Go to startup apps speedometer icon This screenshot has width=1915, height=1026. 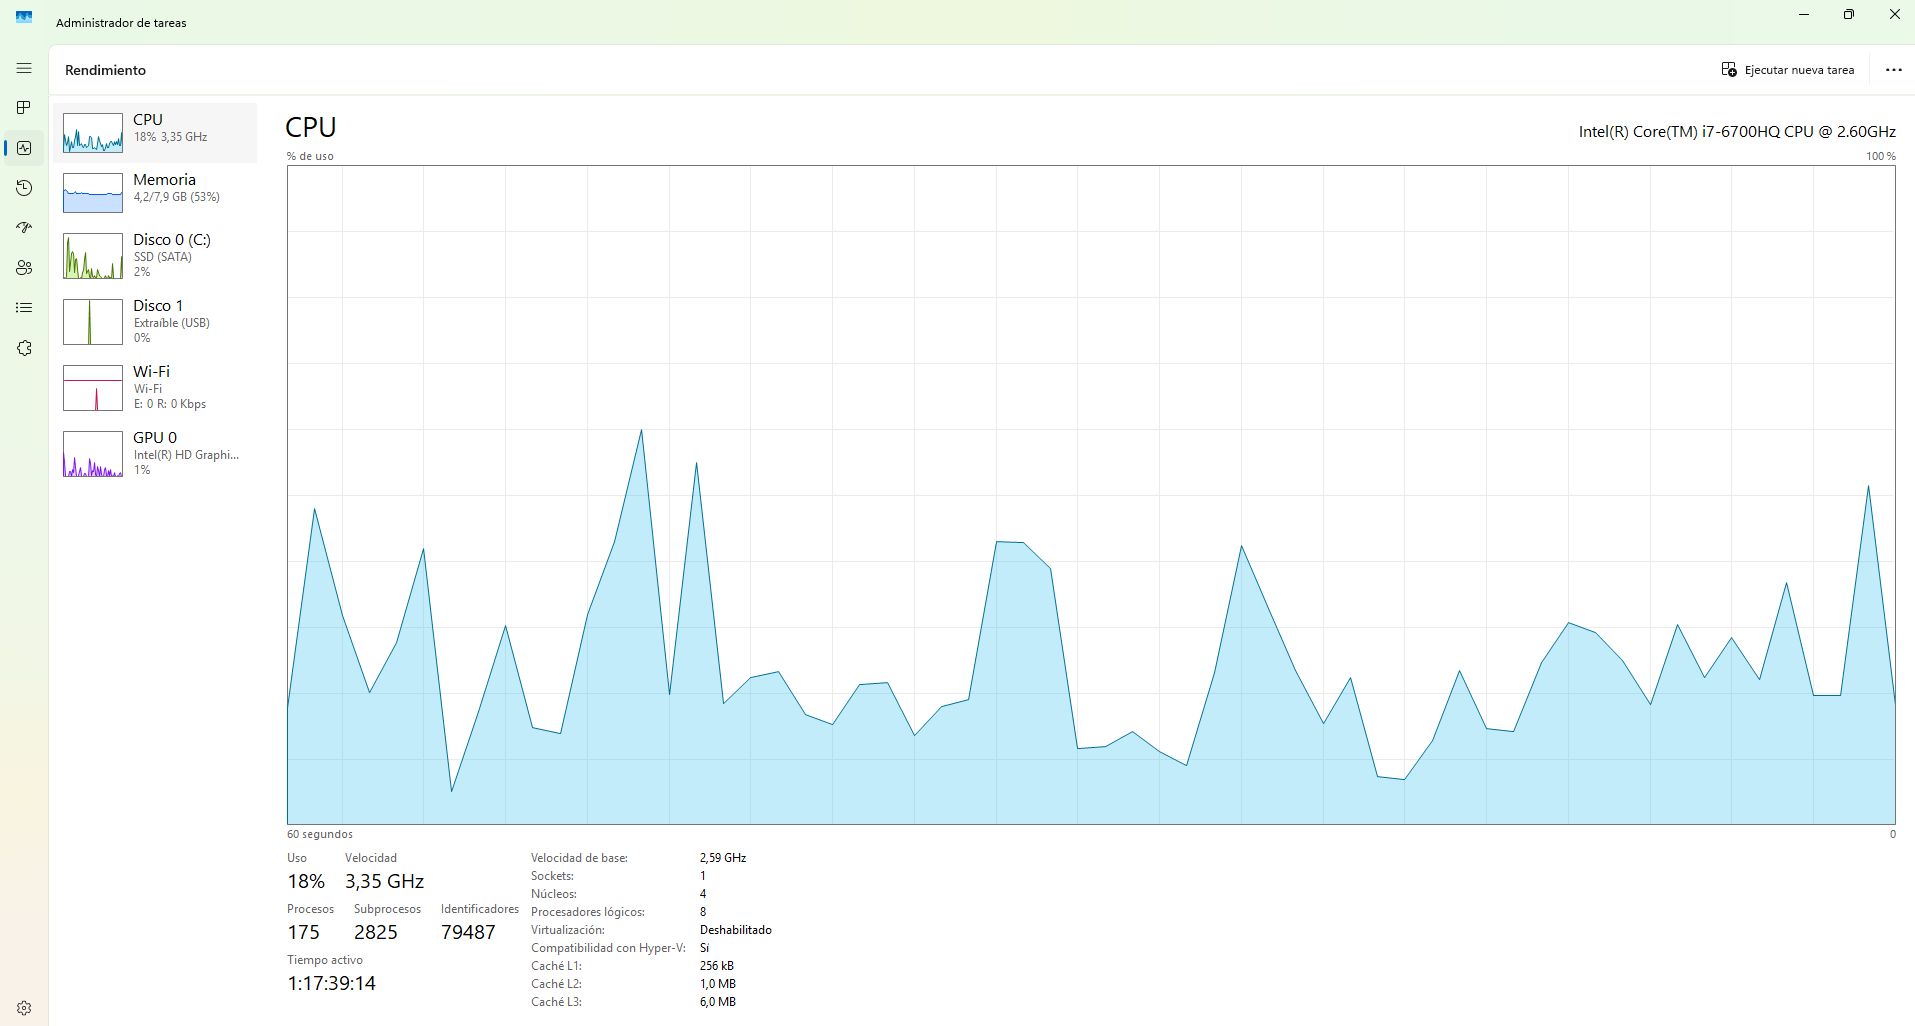(x=24, y=228)
